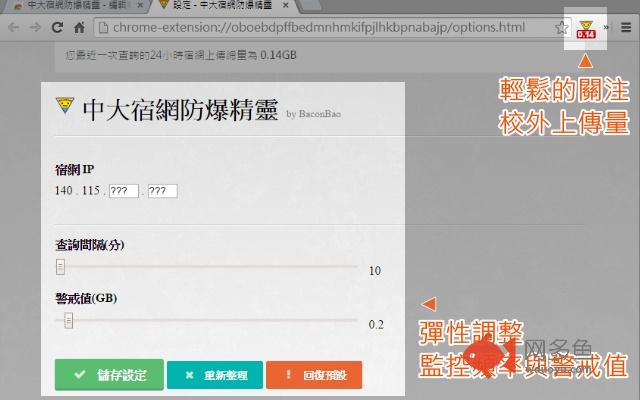Open a new tab
The height and width of the screenshot is (400, 640).
coord(310,5)
